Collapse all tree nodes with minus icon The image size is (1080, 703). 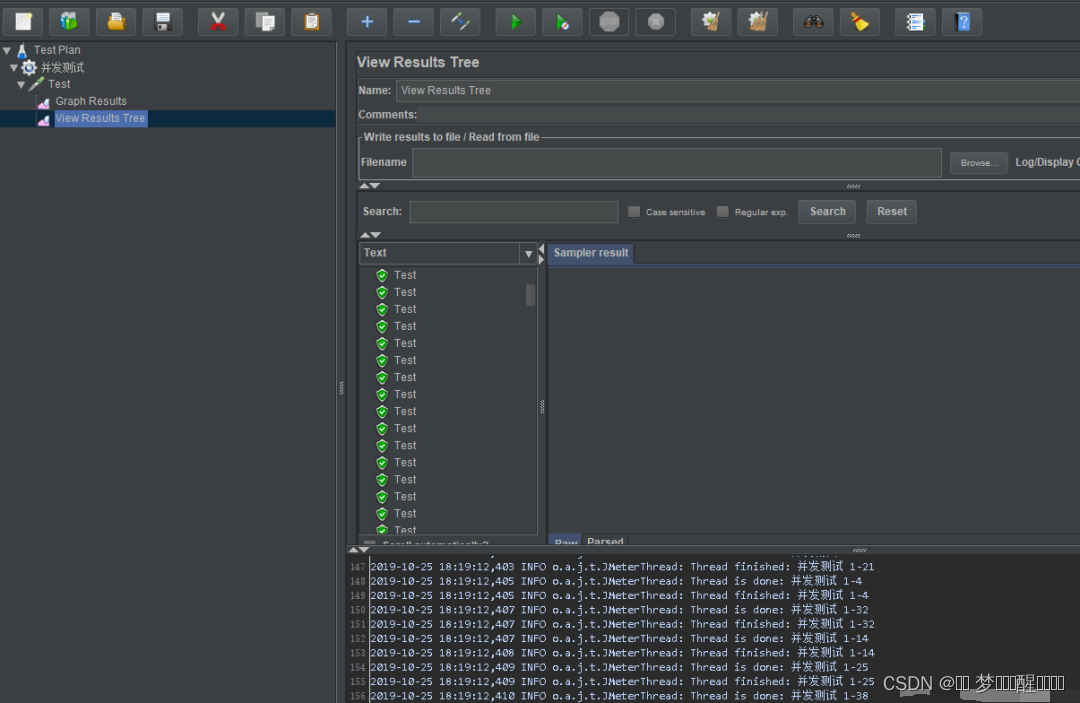click(x=413, y=22)
